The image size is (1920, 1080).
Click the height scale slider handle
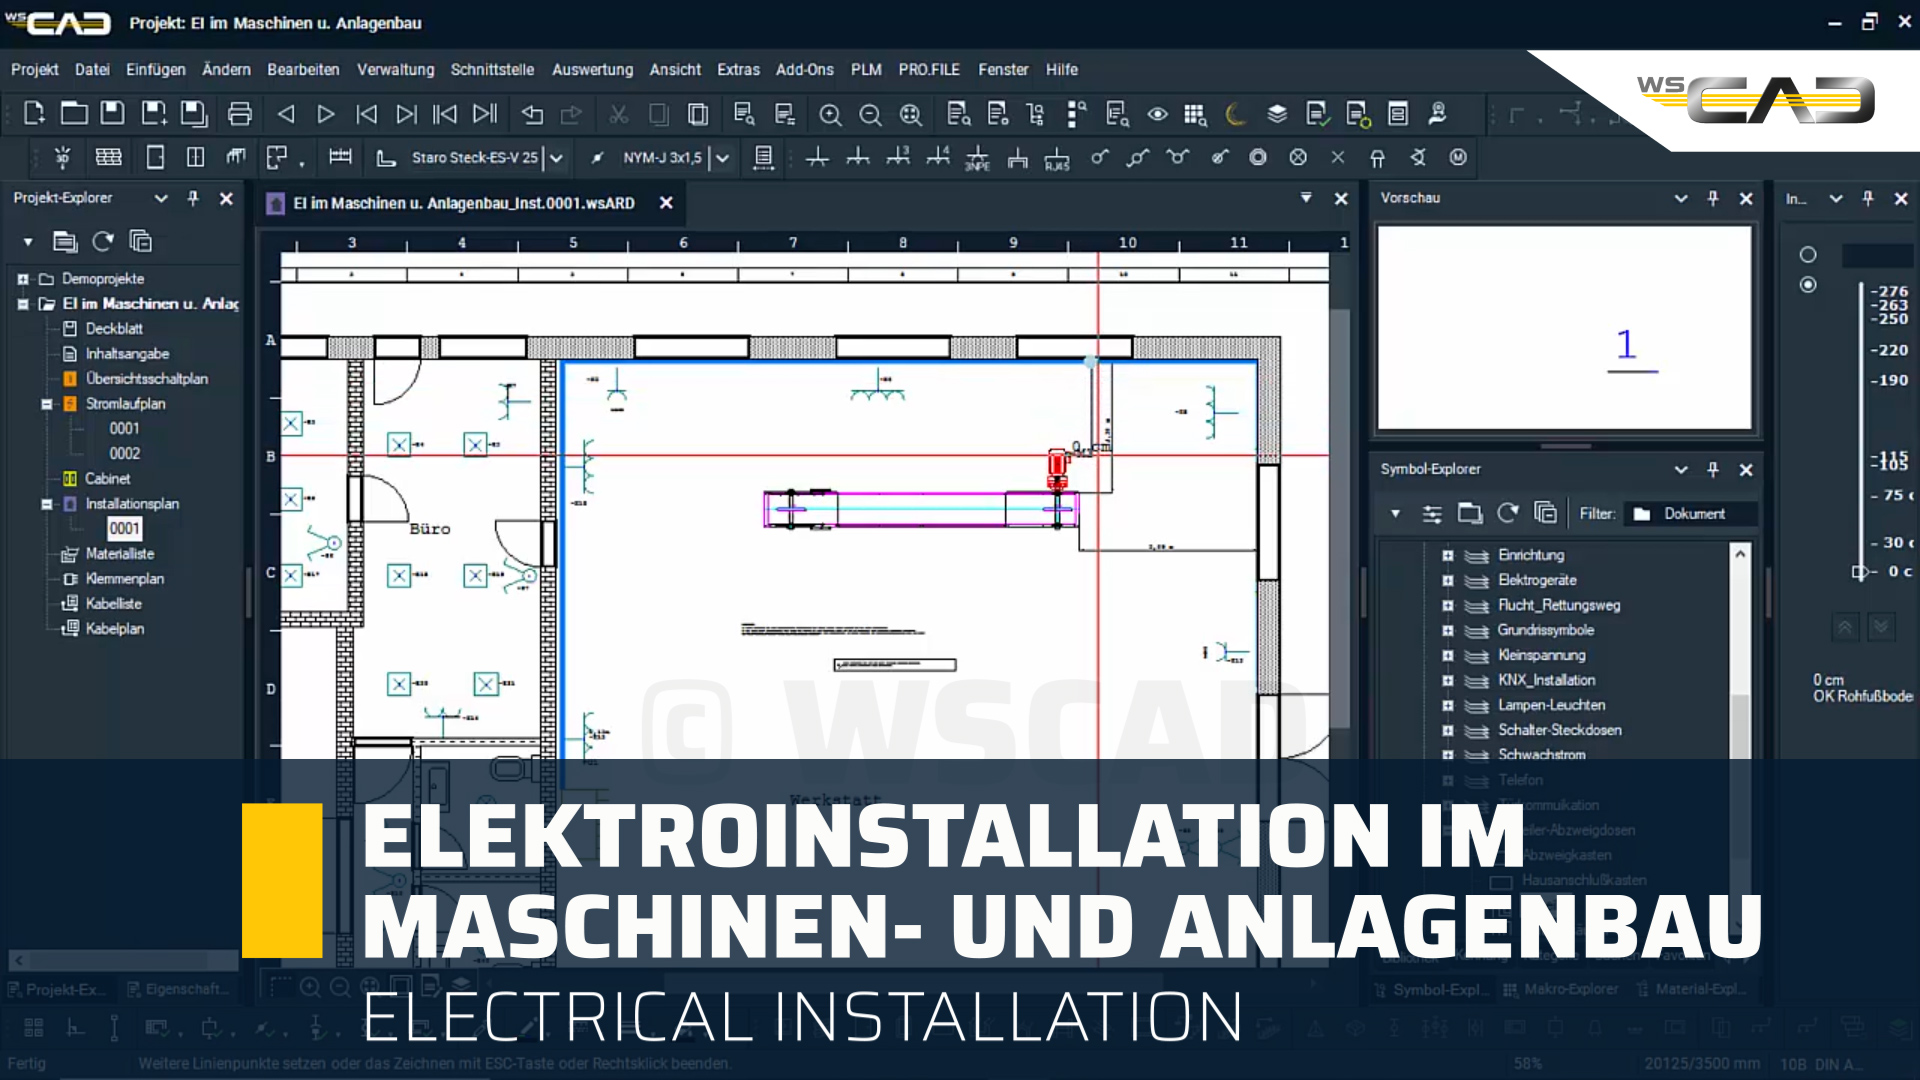pyautogui.click(x=1860, y=571)
